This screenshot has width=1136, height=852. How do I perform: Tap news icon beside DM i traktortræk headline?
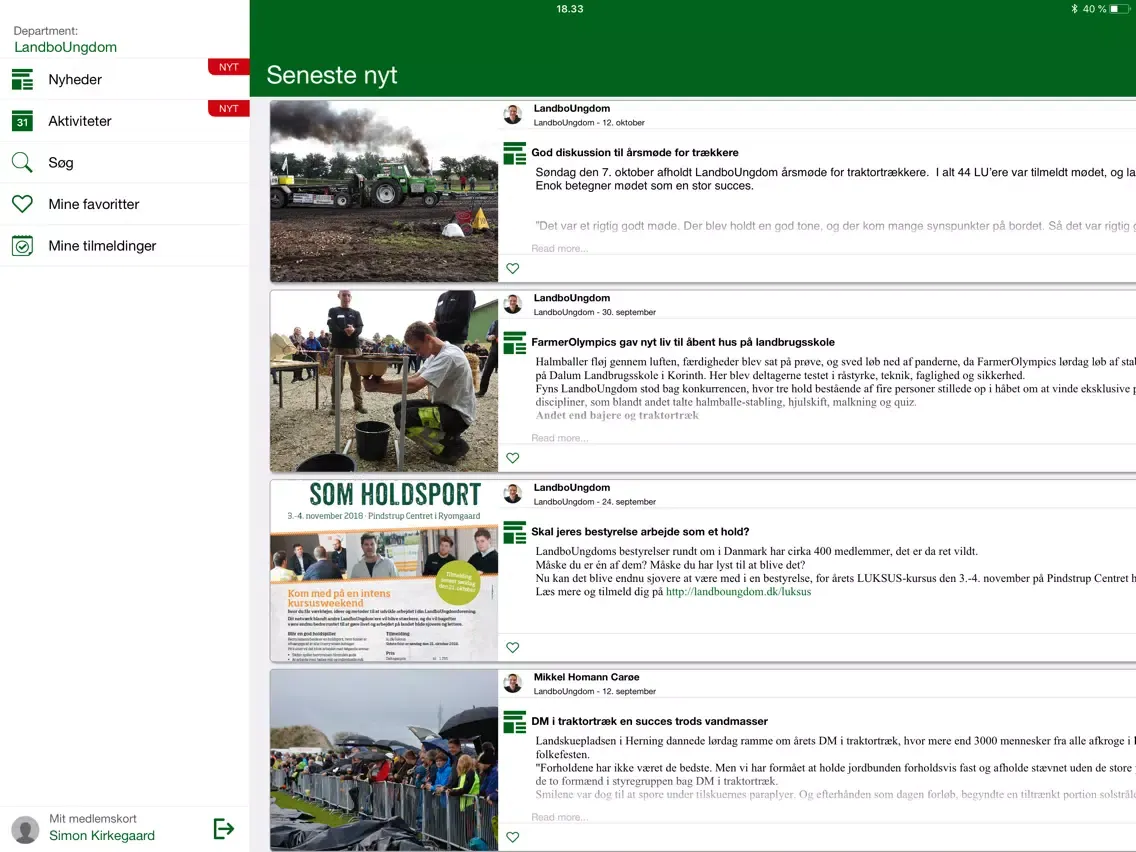(x=515, y=722)
